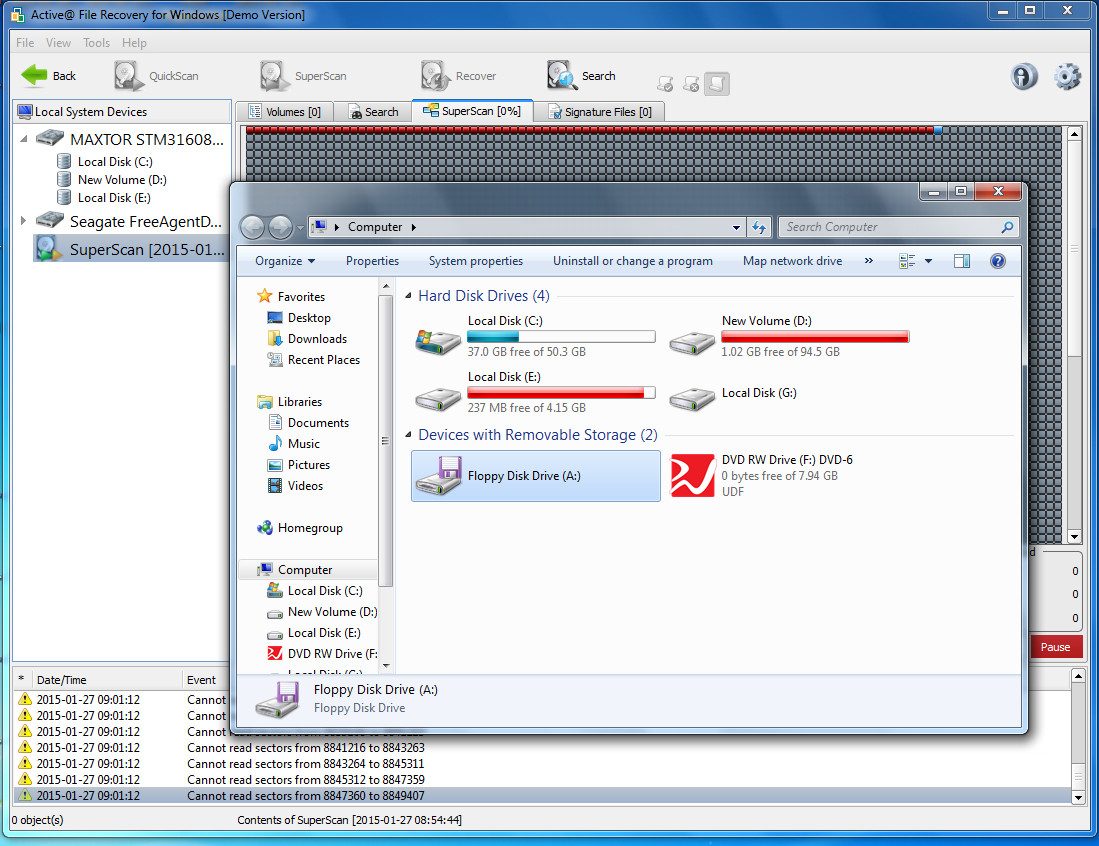Click the Date/Time column header
The width and height of the screenshot is (1099, 846).
coord(105,679)
